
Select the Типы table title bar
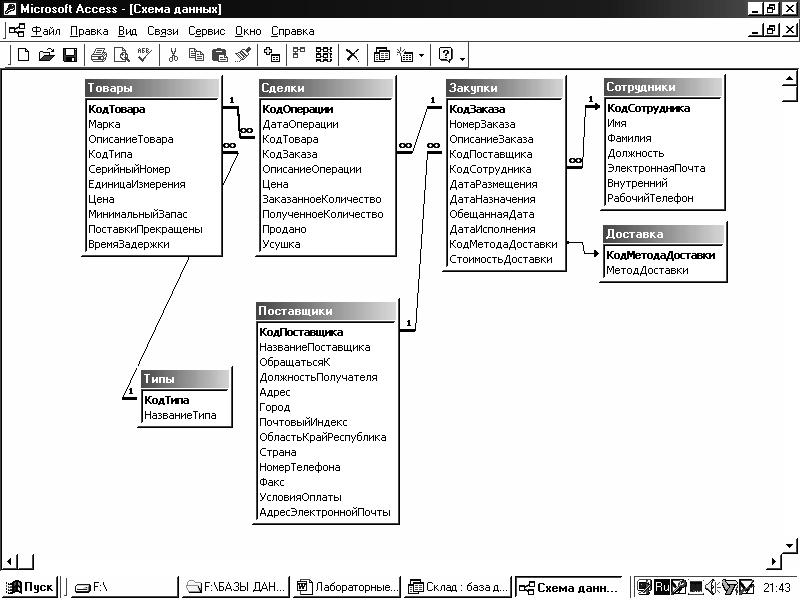[x=185, y=379]
